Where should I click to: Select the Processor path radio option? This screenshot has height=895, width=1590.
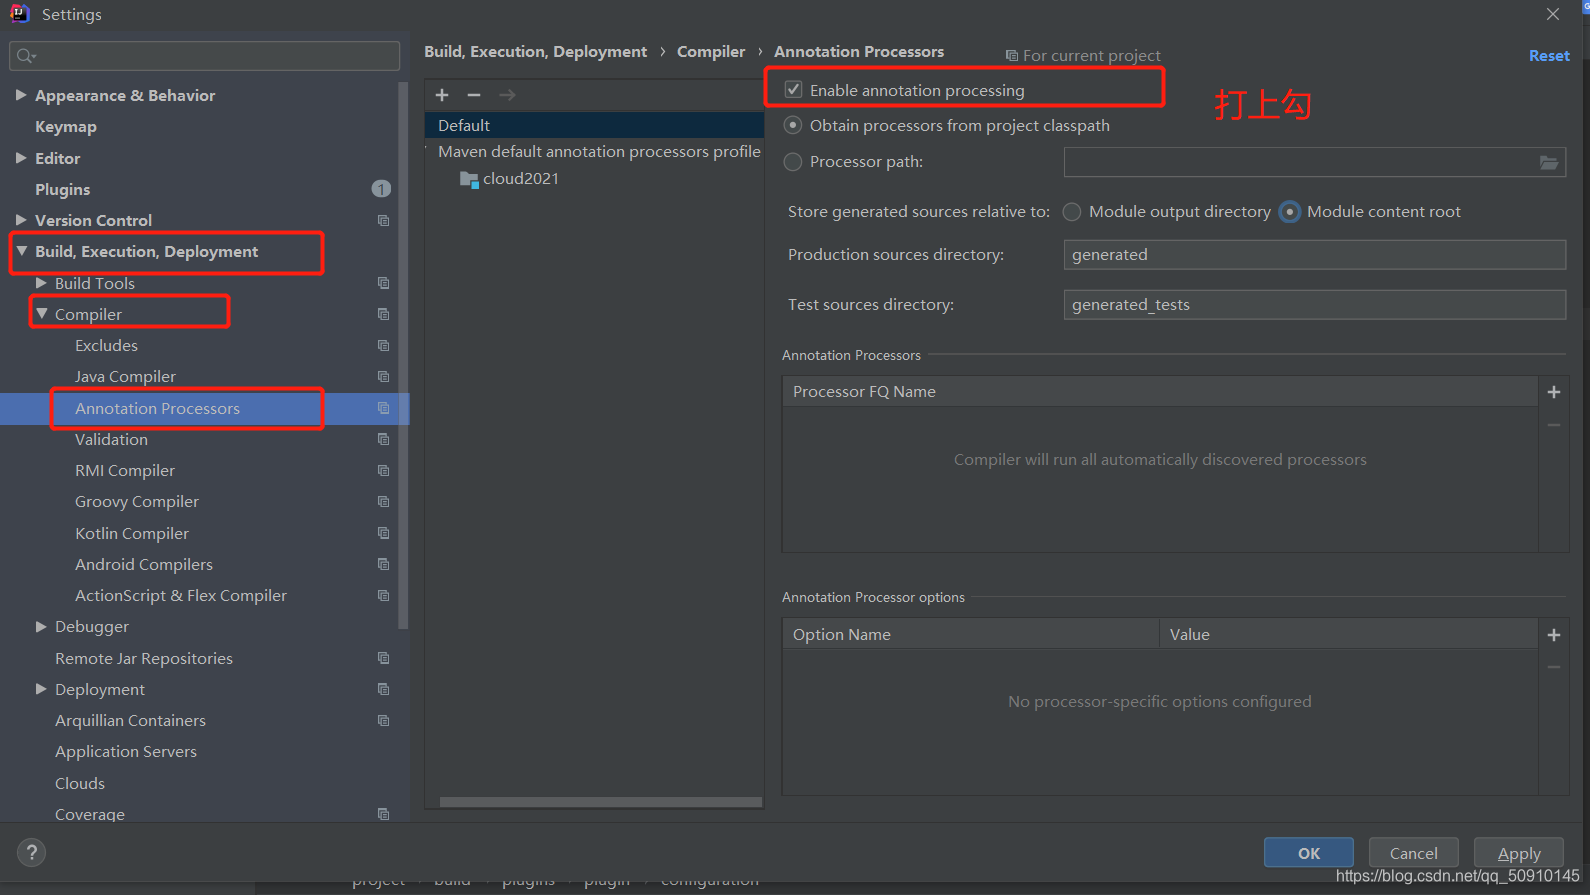coord(793,162)
